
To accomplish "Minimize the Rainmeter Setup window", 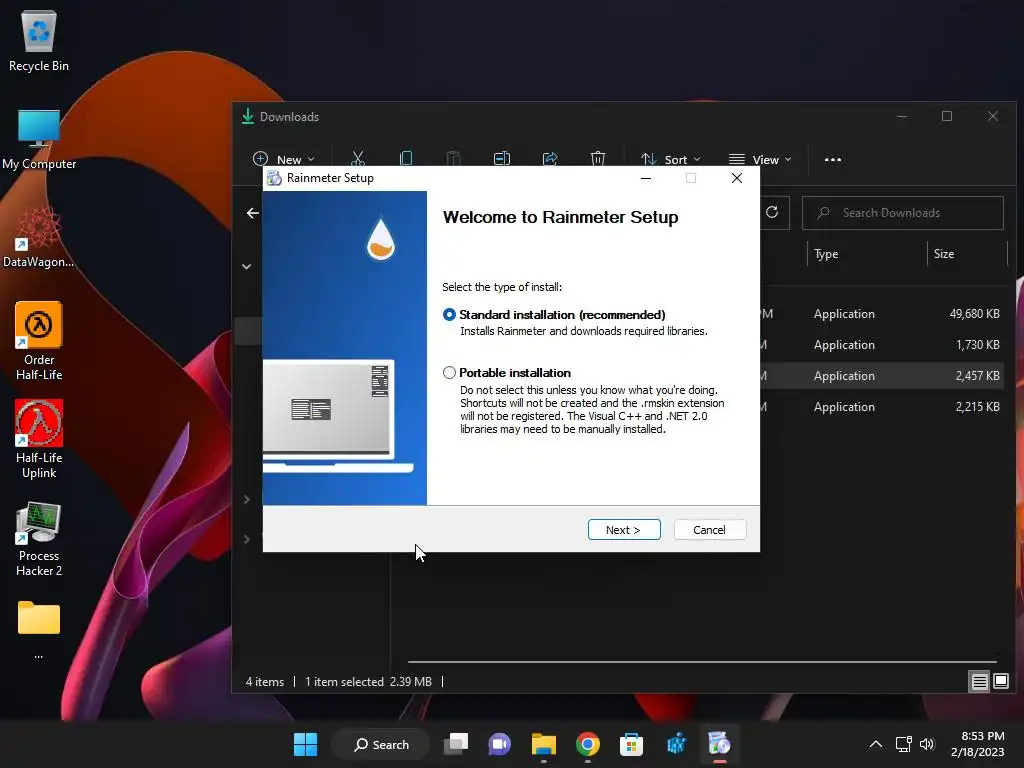I will pos(646,178).
